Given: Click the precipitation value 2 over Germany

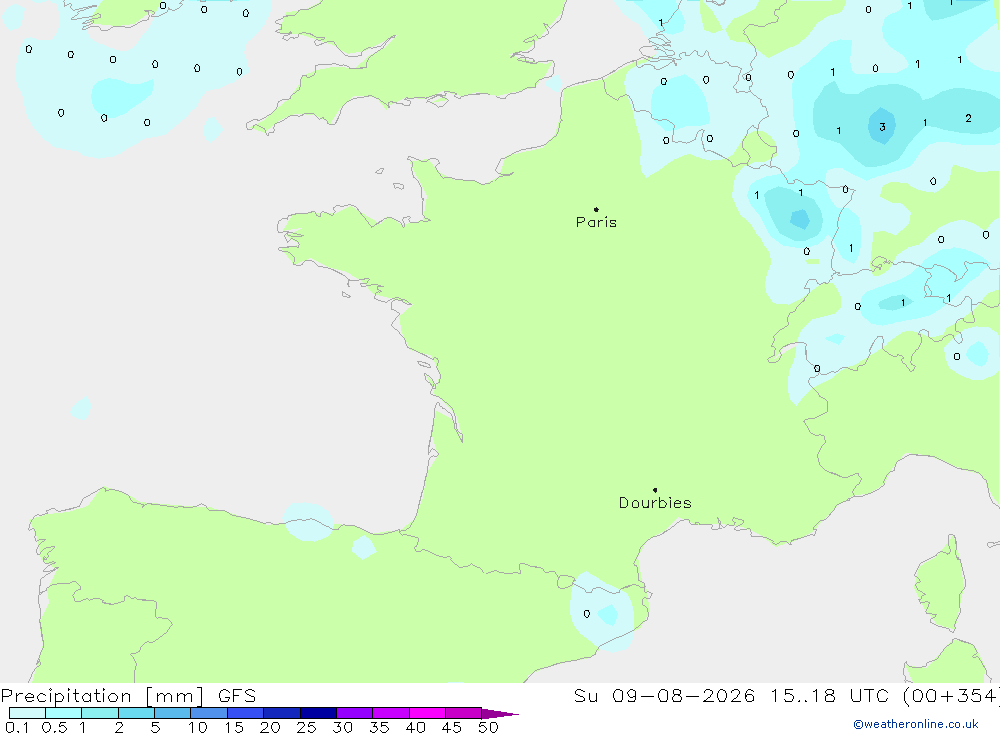Looking at the screenshot, I should pyautogui.click(x=968, y=118).
